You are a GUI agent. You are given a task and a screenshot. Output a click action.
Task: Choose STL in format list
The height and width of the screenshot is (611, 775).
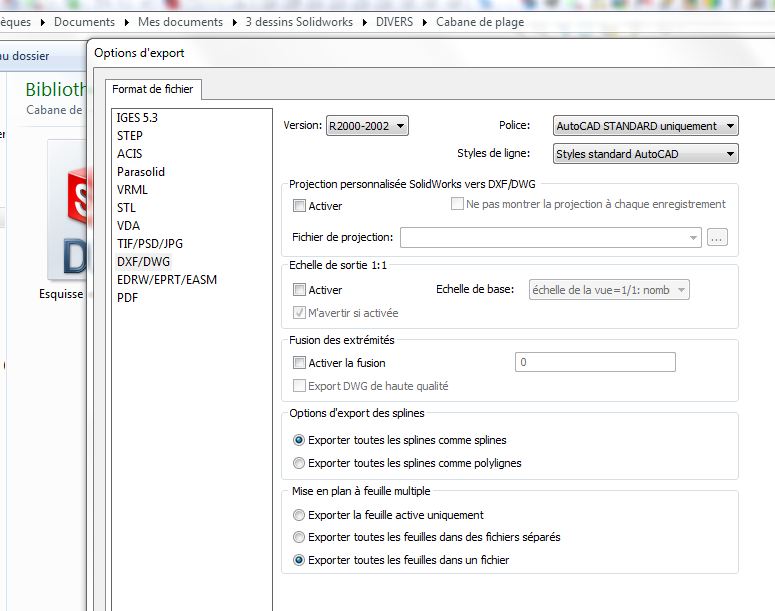tap(126, 208)
